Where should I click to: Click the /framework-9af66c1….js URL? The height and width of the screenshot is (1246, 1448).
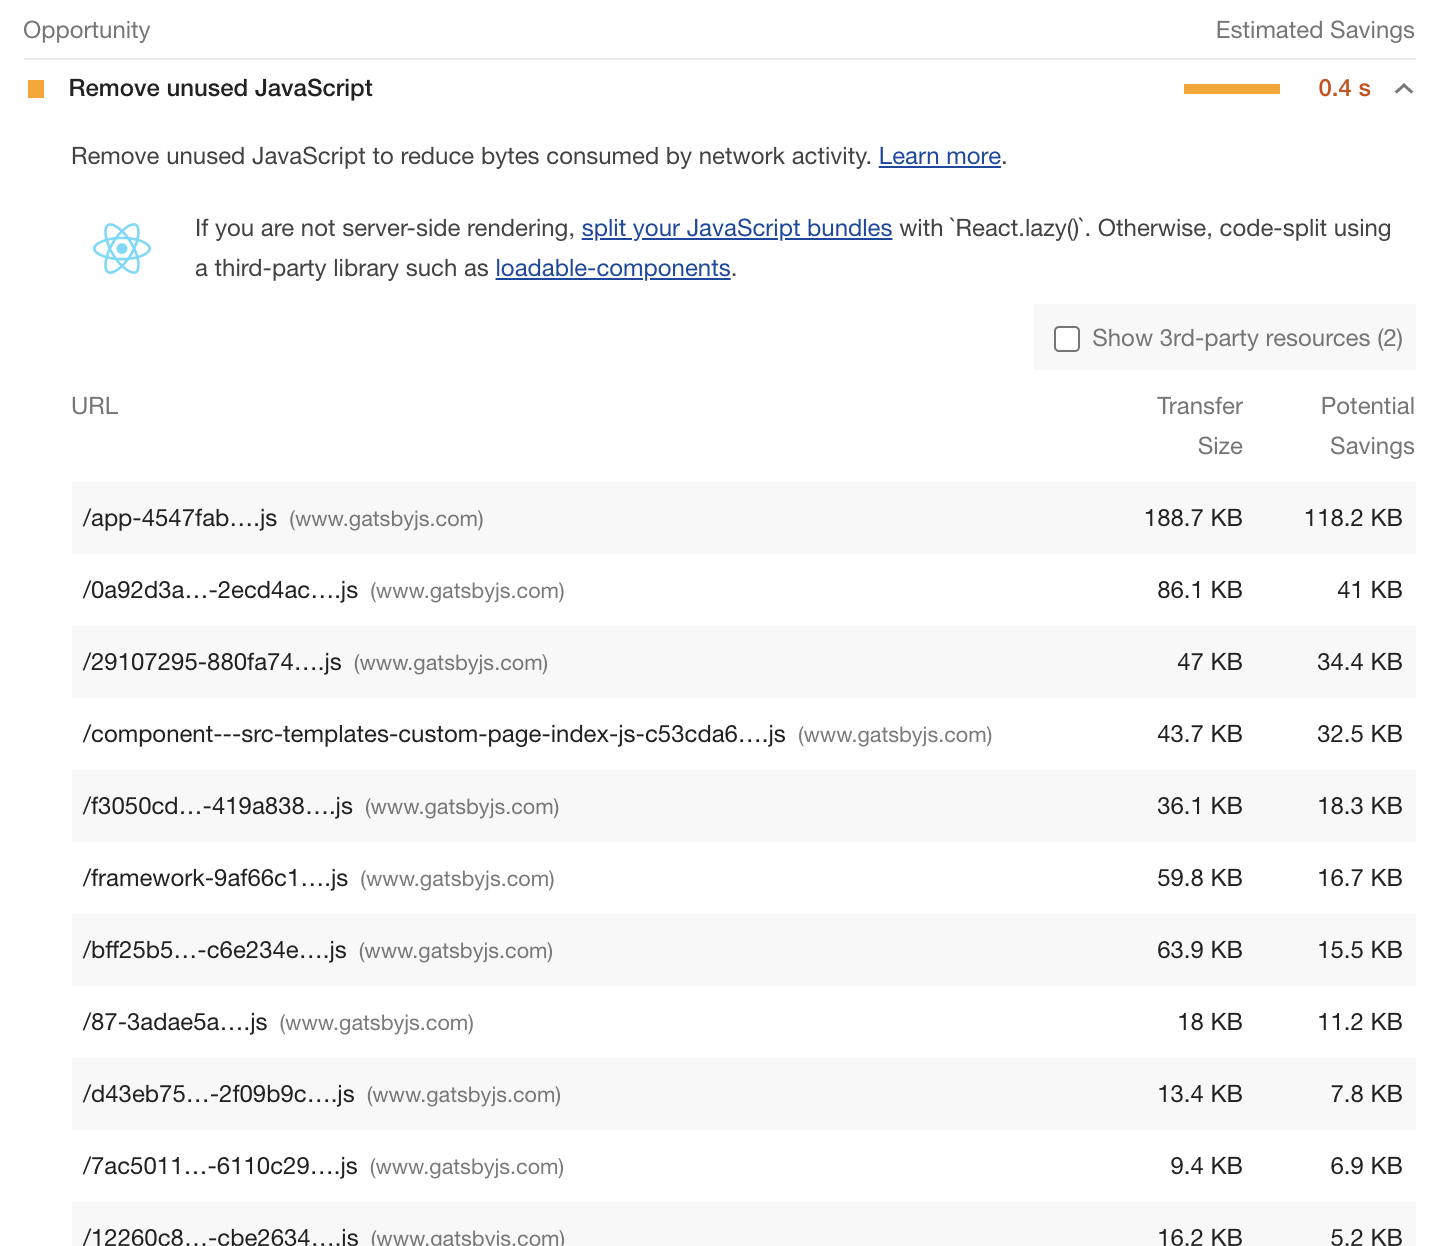coord(215,878)
